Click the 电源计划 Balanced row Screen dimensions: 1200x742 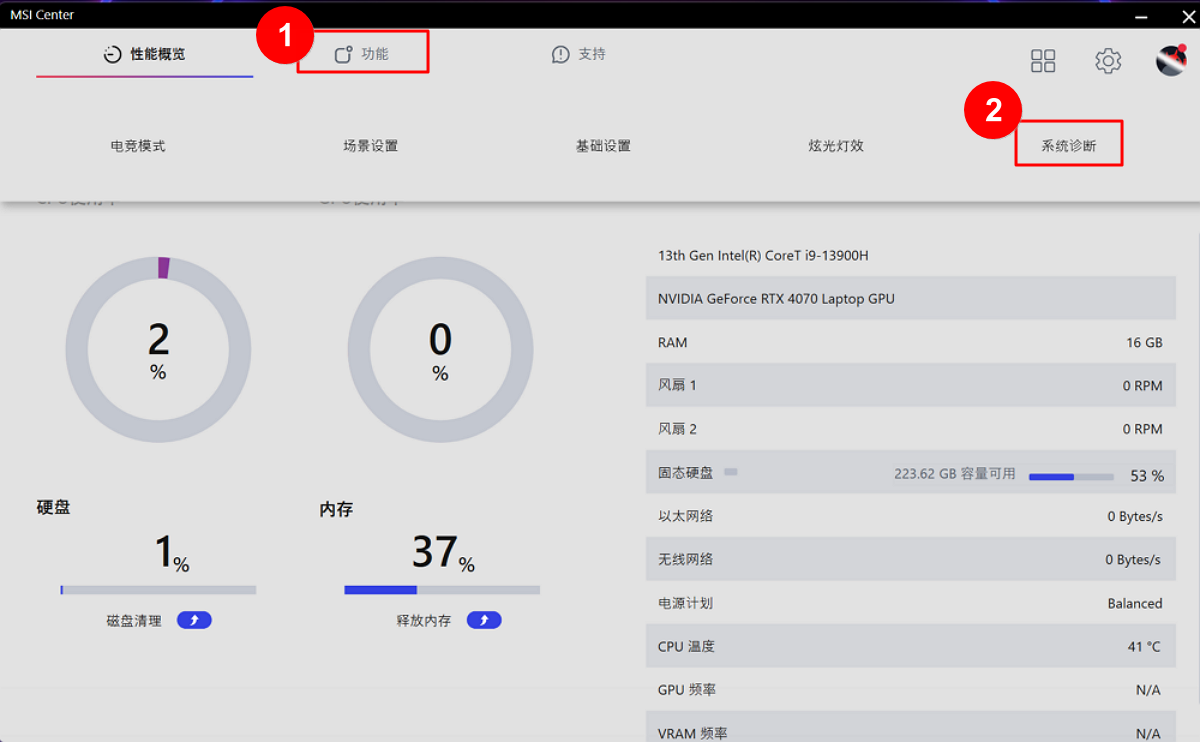click(910, 603)
